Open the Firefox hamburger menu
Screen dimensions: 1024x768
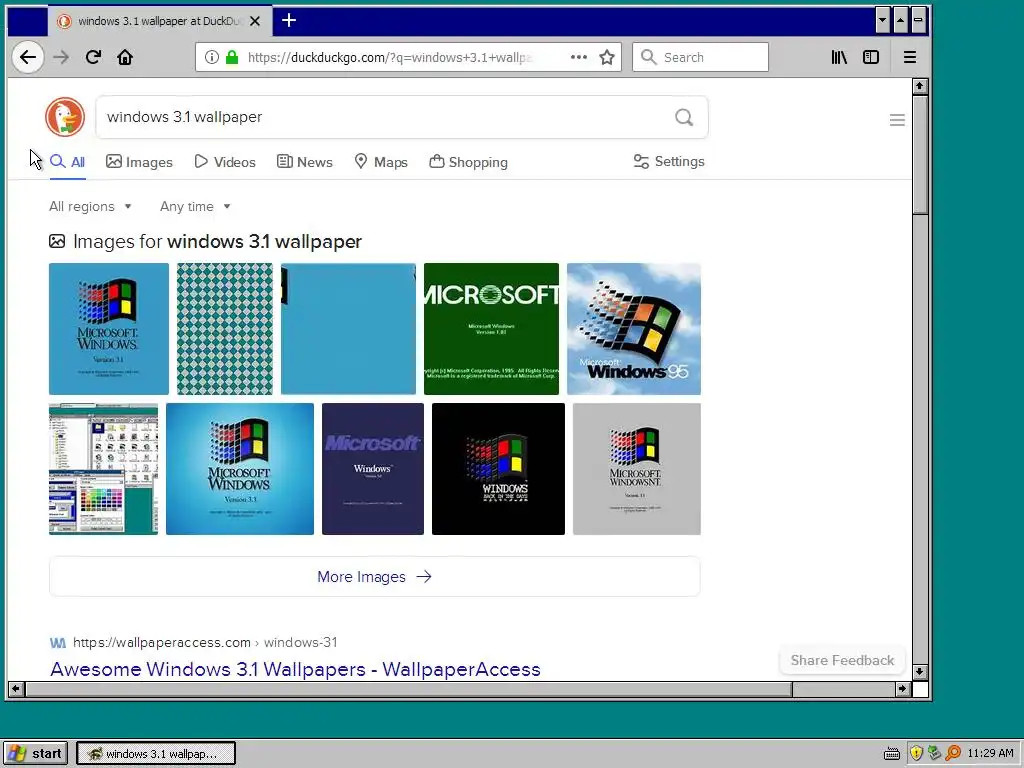coord(910,57)
